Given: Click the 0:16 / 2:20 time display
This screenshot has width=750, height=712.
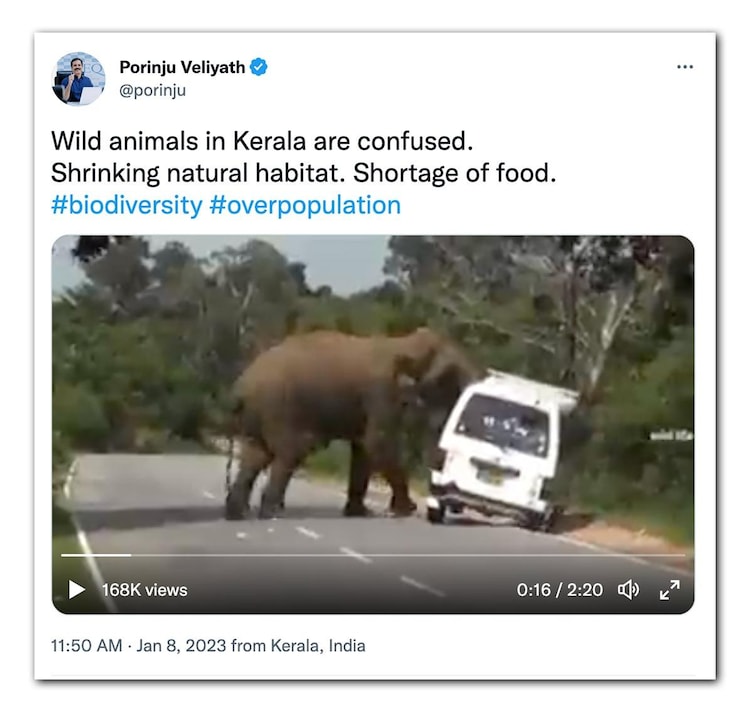Looking at the screenshot, I should tap(559, 590).
